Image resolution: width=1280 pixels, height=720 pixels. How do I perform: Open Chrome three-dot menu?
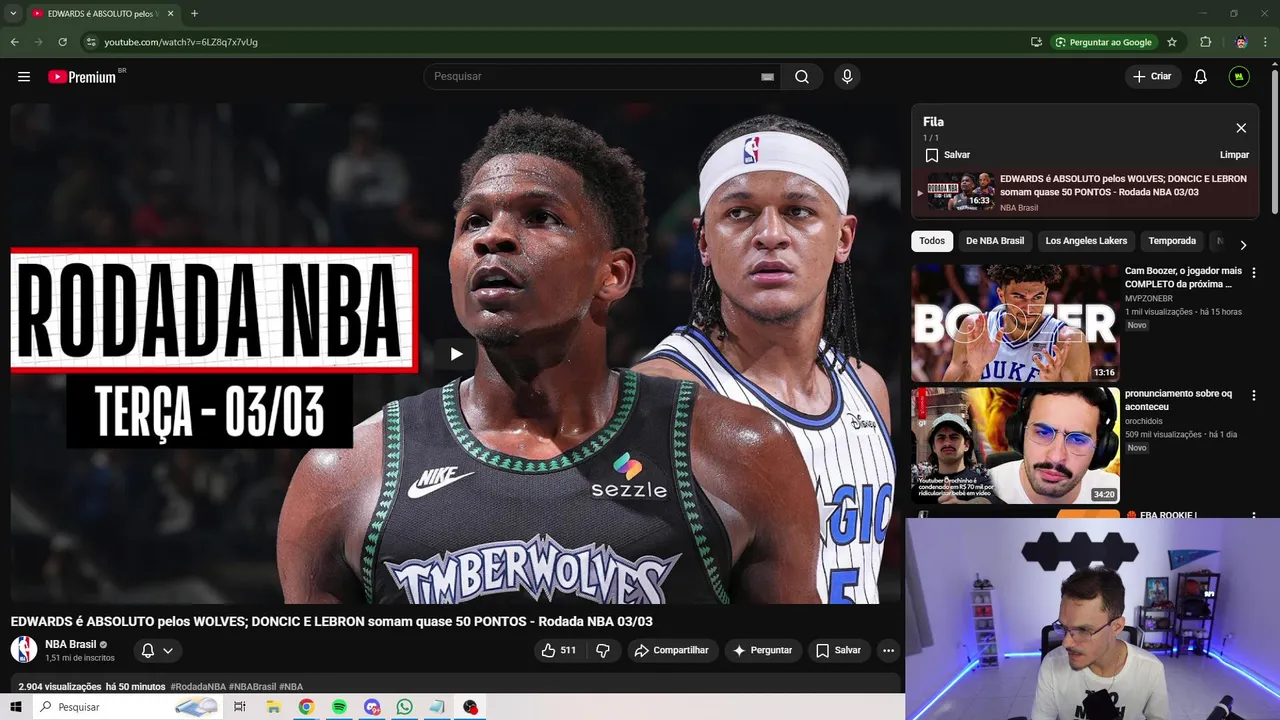pyautogui.click(x=1266, y=42)
